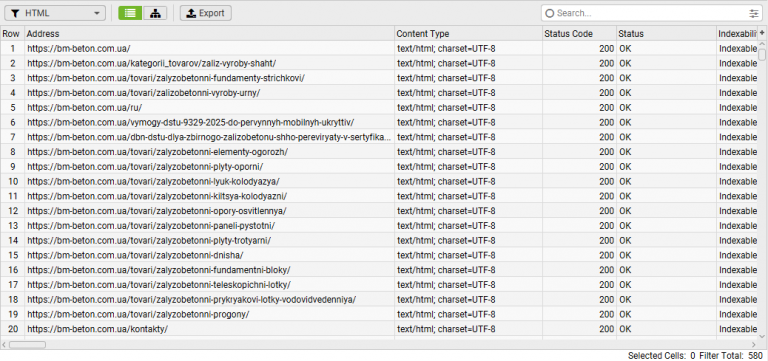768x361 pixels.
Task: Click Content Type cell in row 5
Action: [x=468, y=107]
